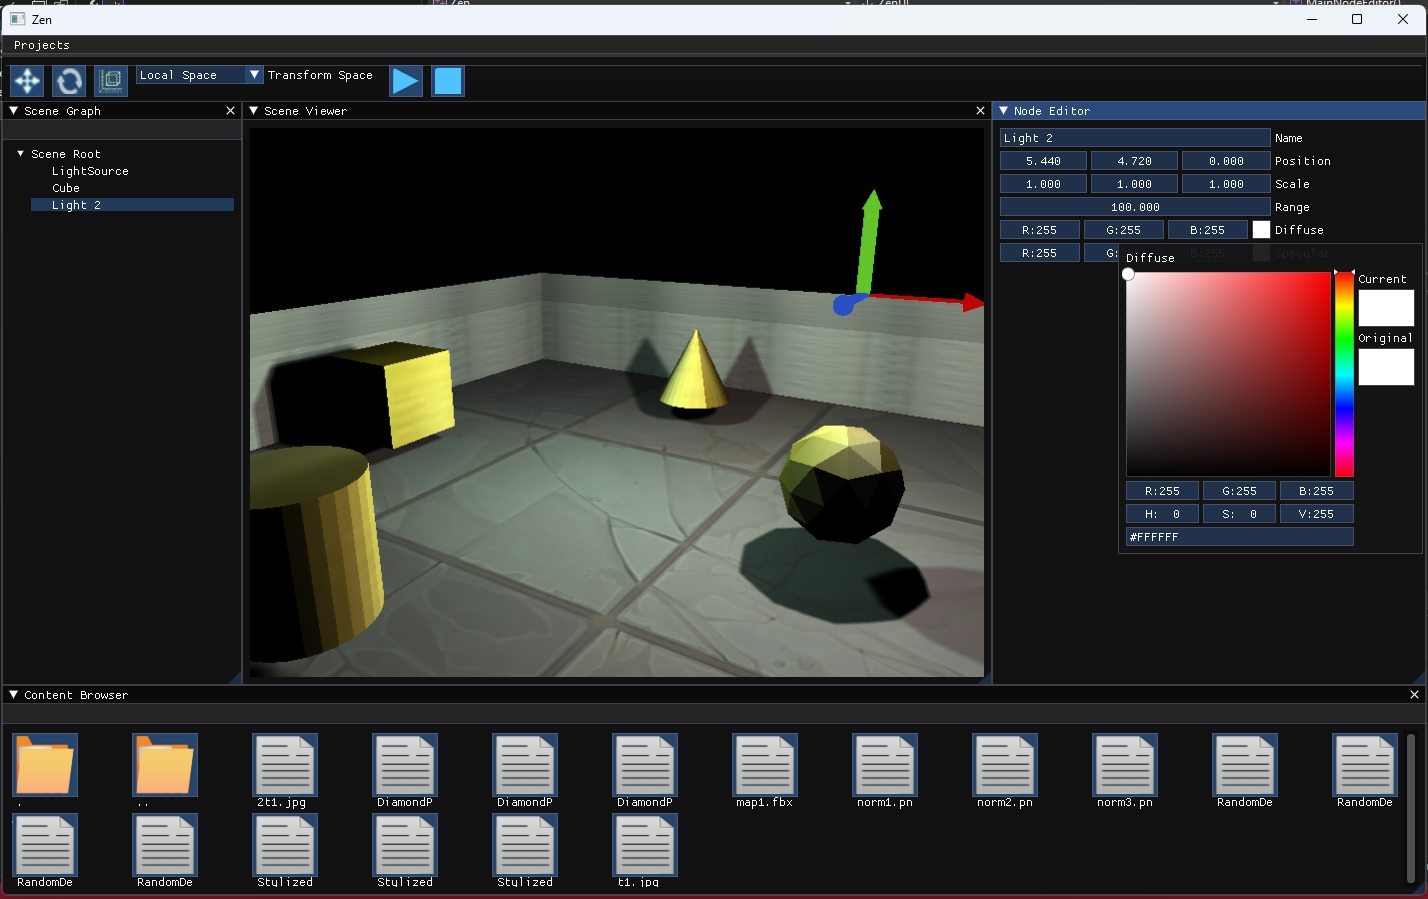Collapse the Scene Root tree node

[x=21, y=154]
